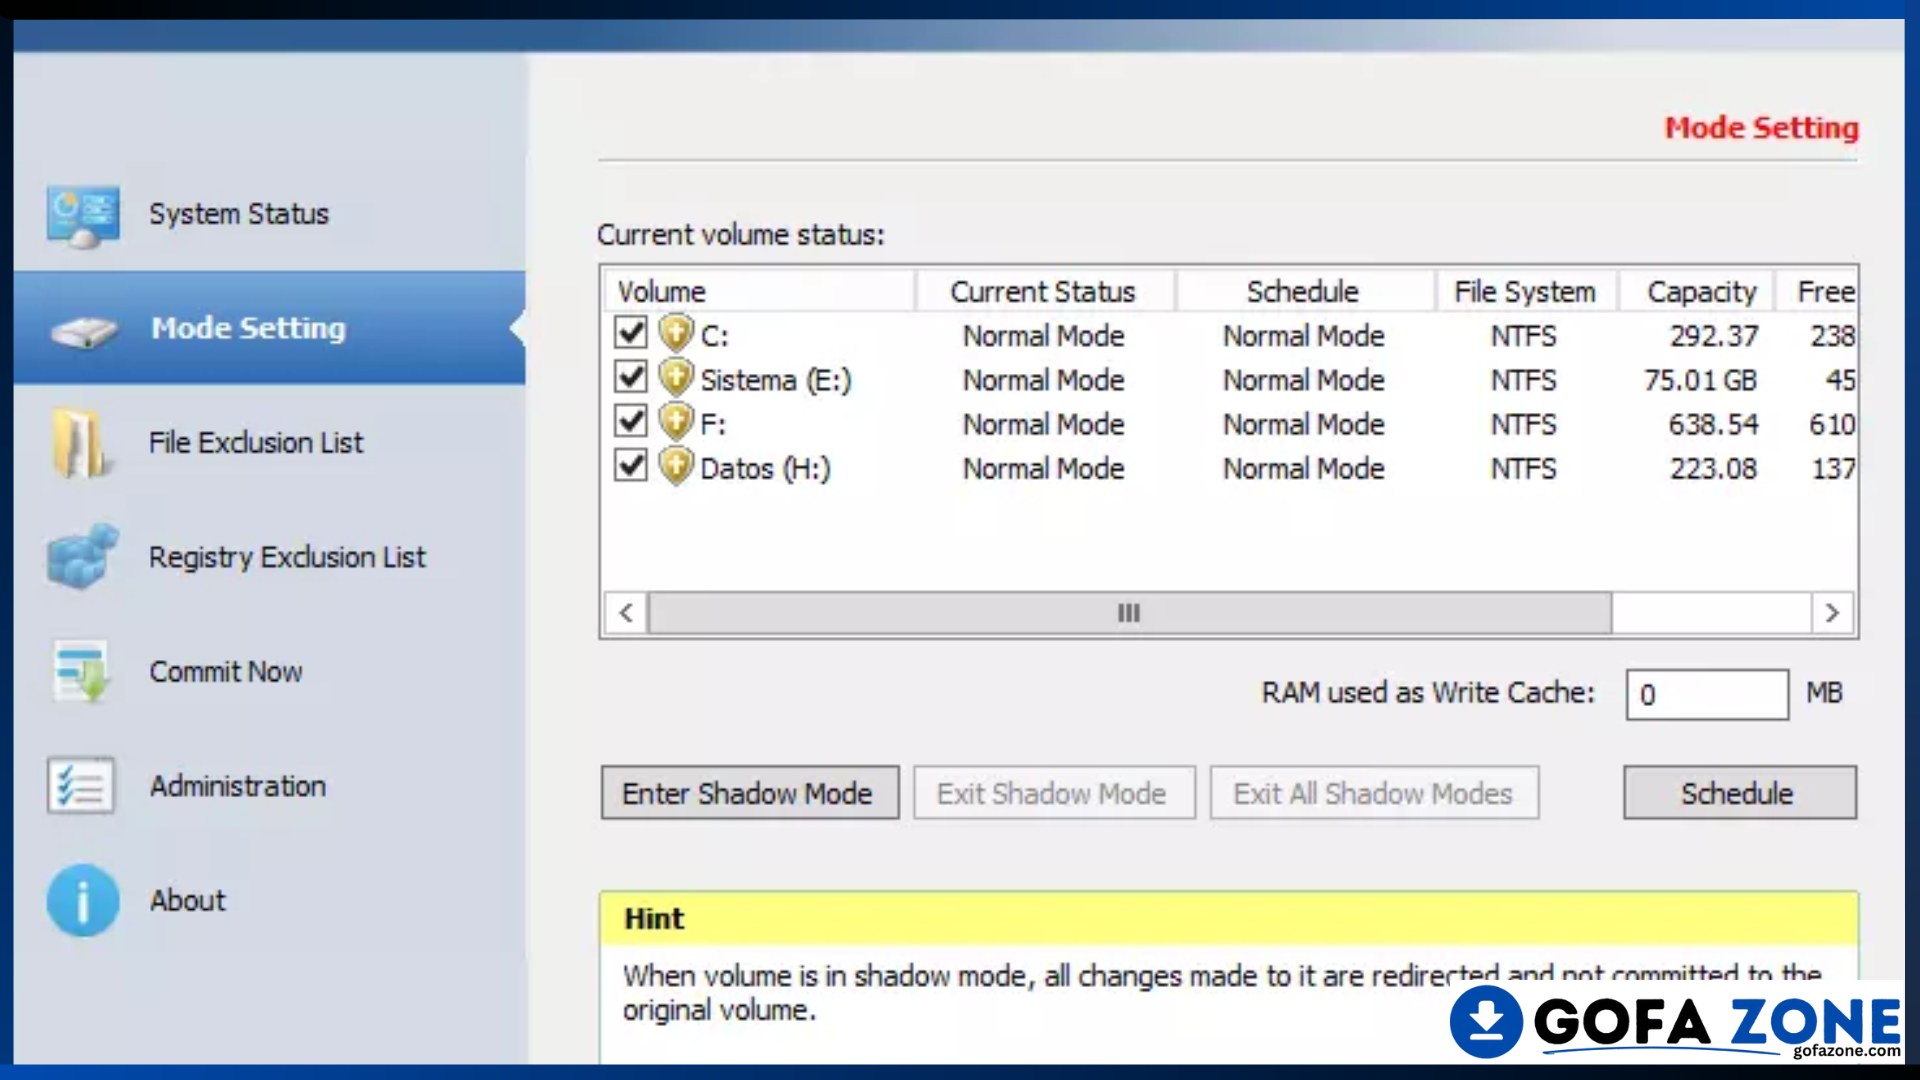
Task: Click the System Status monitor icon
Action: [83, 215]
